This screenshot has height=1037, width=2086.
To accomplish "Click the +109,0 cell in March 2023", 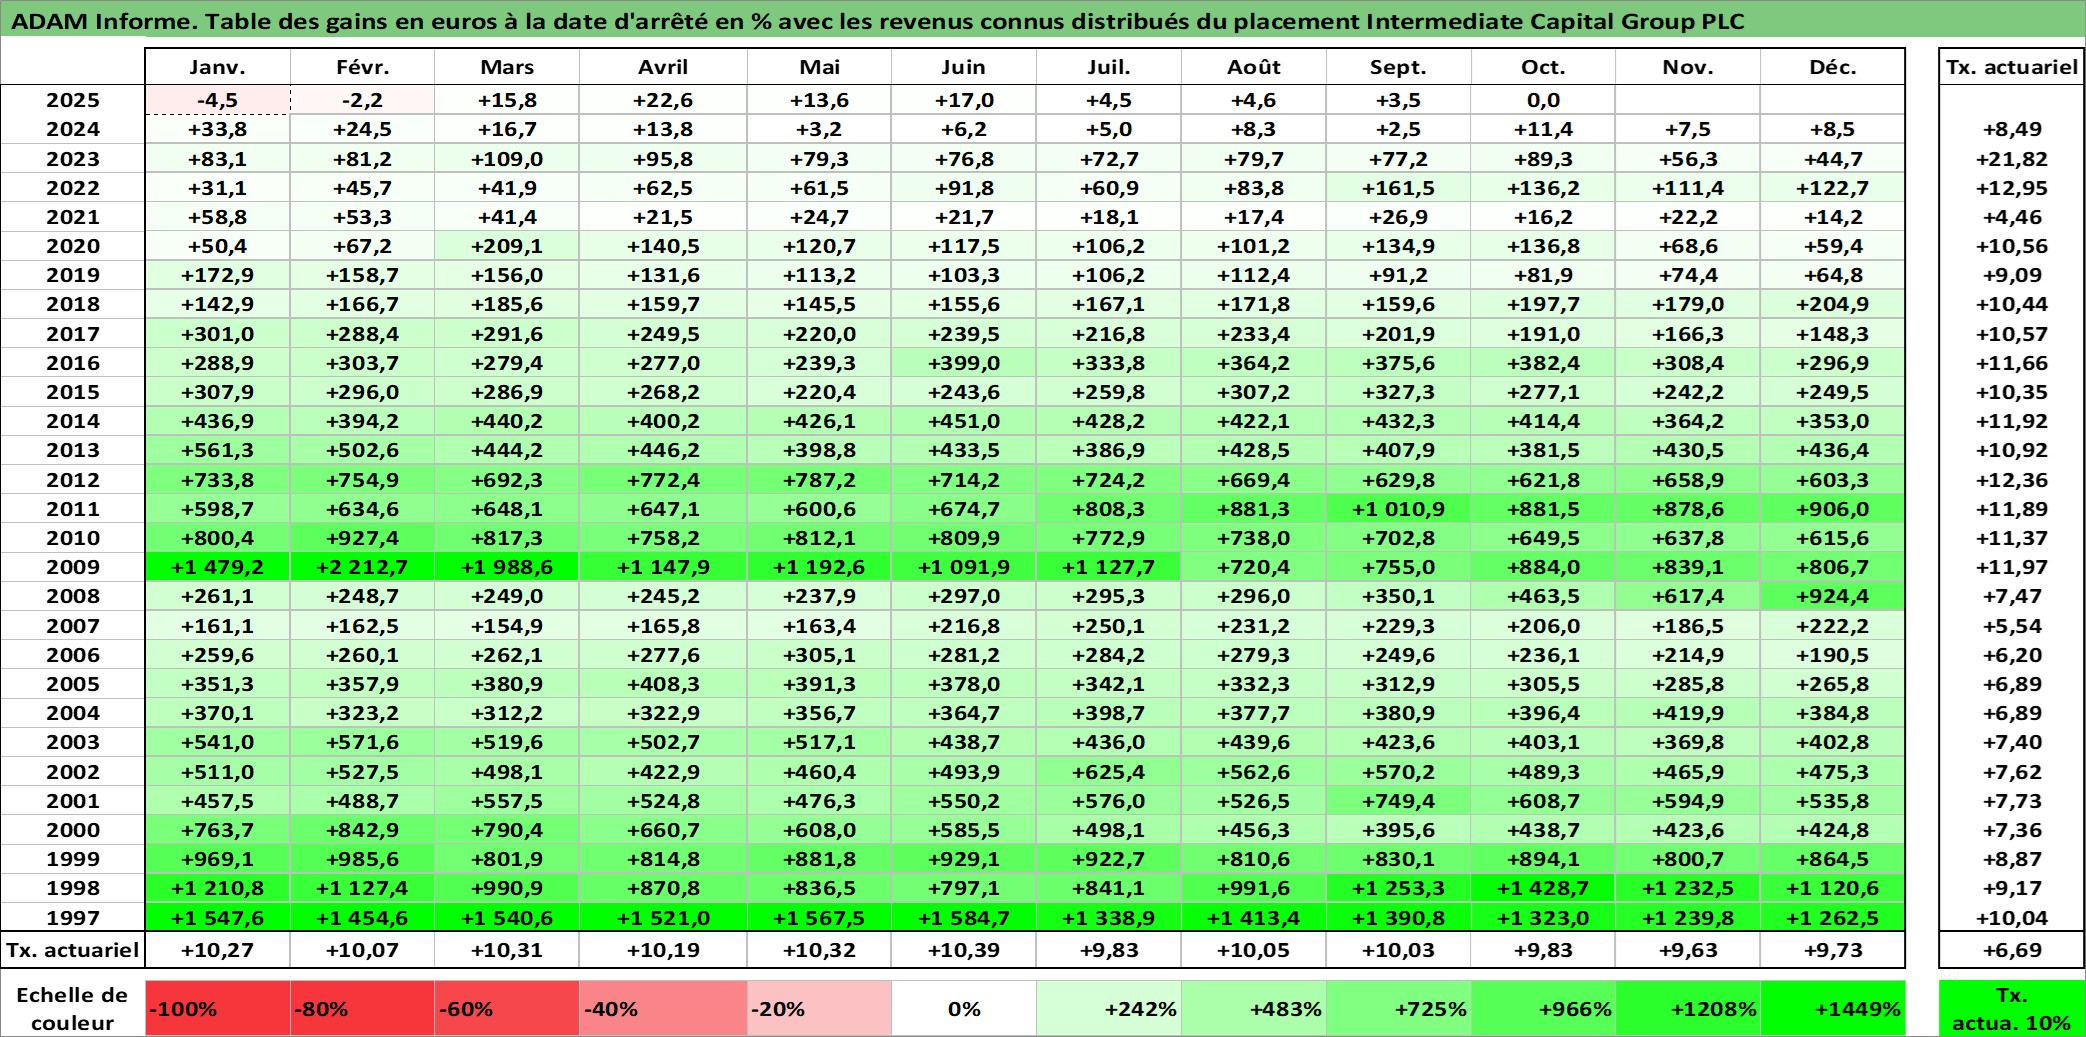I will pos(507,159).
